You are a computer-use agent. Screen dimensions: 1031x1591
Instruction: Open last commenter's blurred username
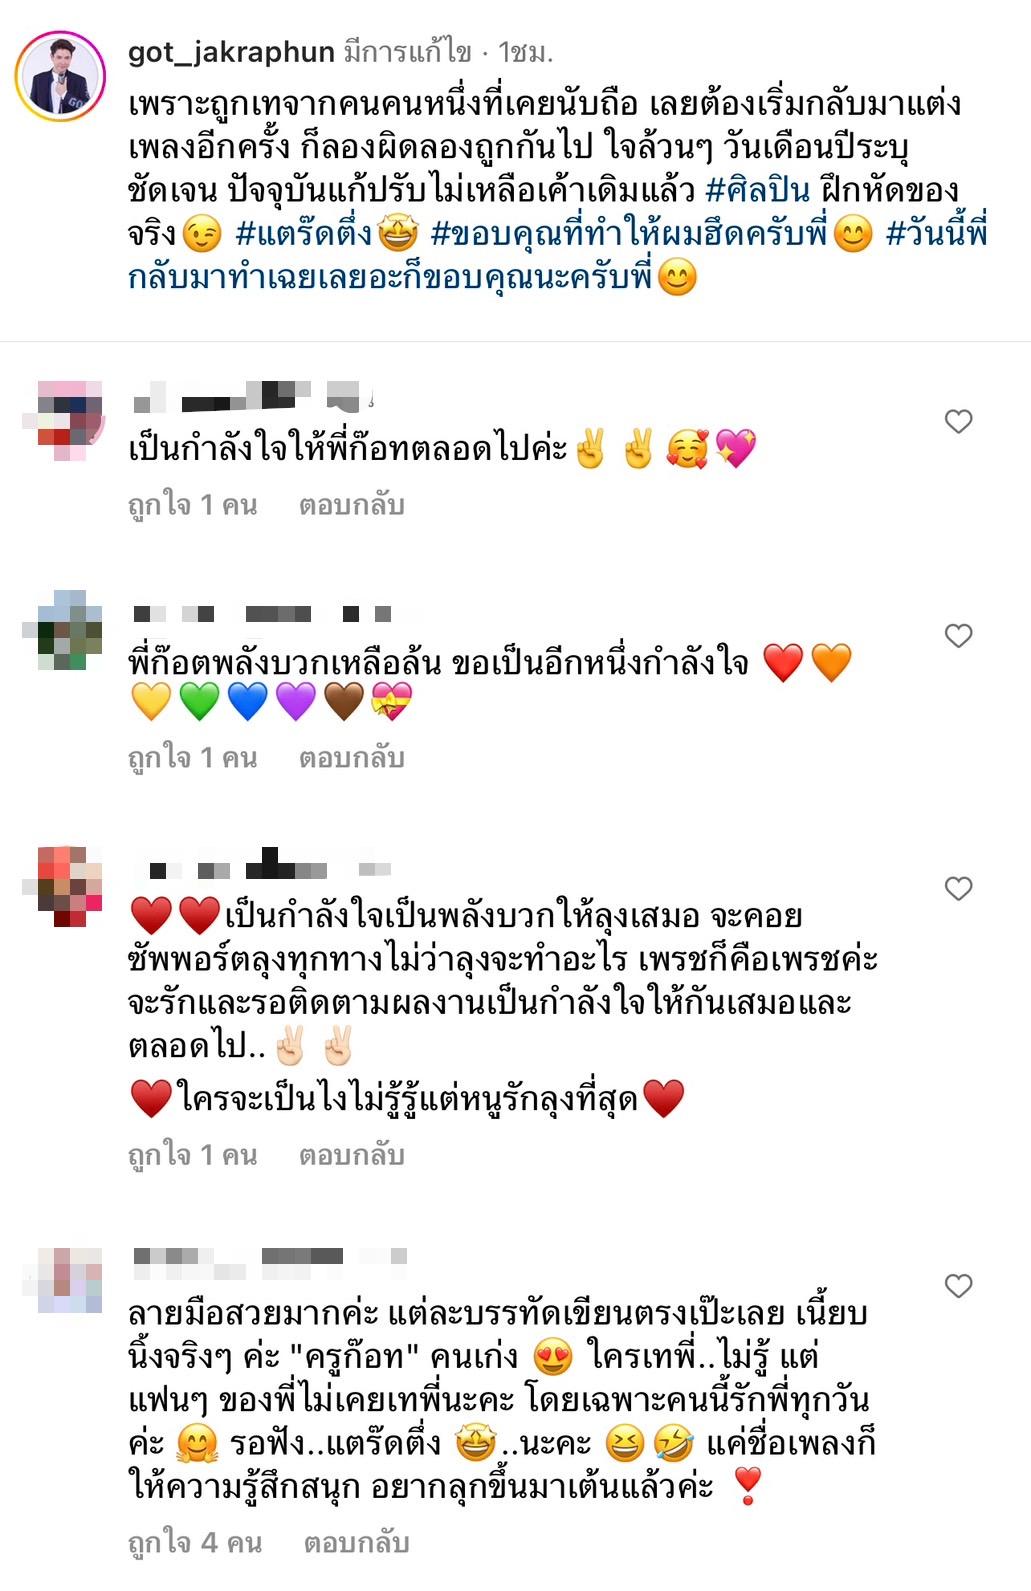270,1256
